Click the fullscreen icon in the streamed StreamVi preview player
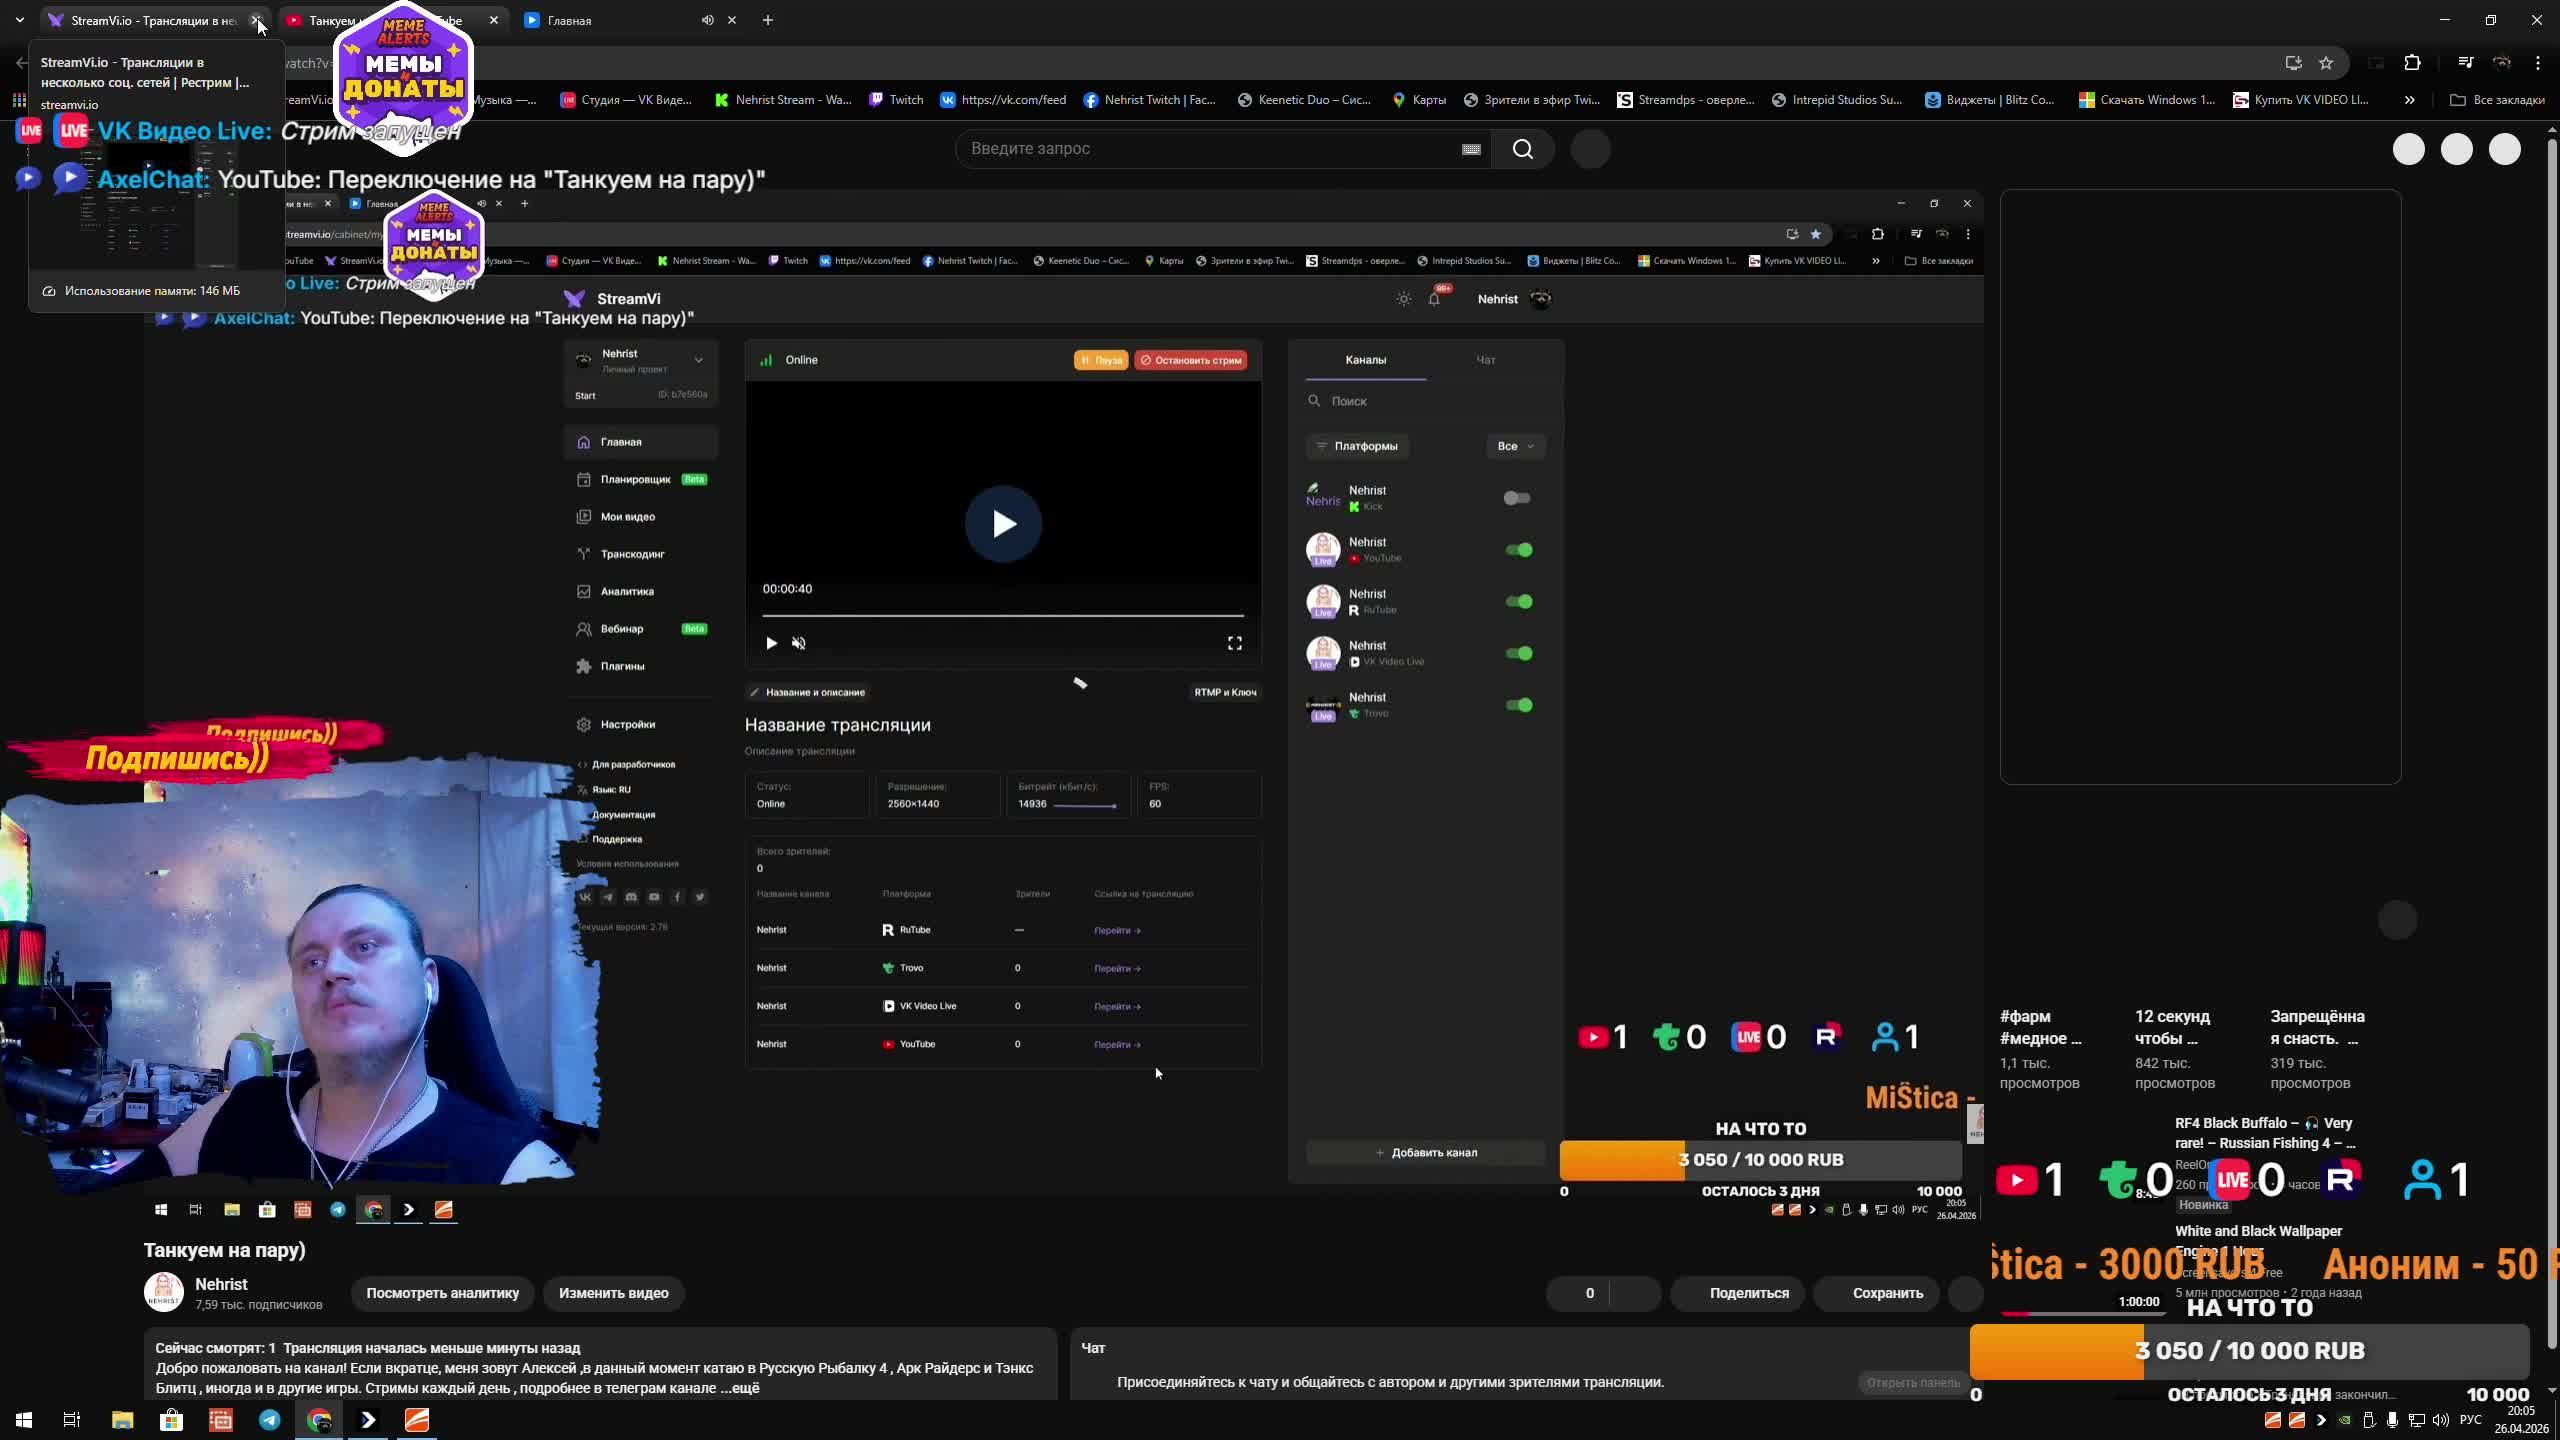Viewport: 2560px width, 1440px height. click(1235, 644)
